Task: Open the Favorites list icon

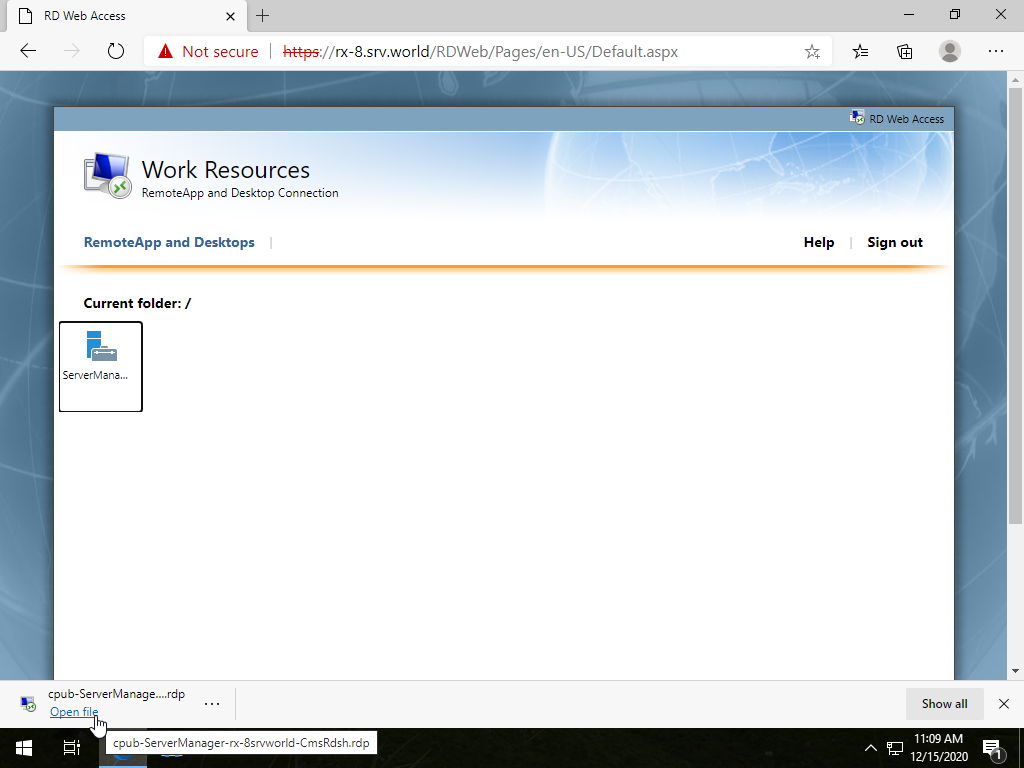Action: tap(861, 51)
